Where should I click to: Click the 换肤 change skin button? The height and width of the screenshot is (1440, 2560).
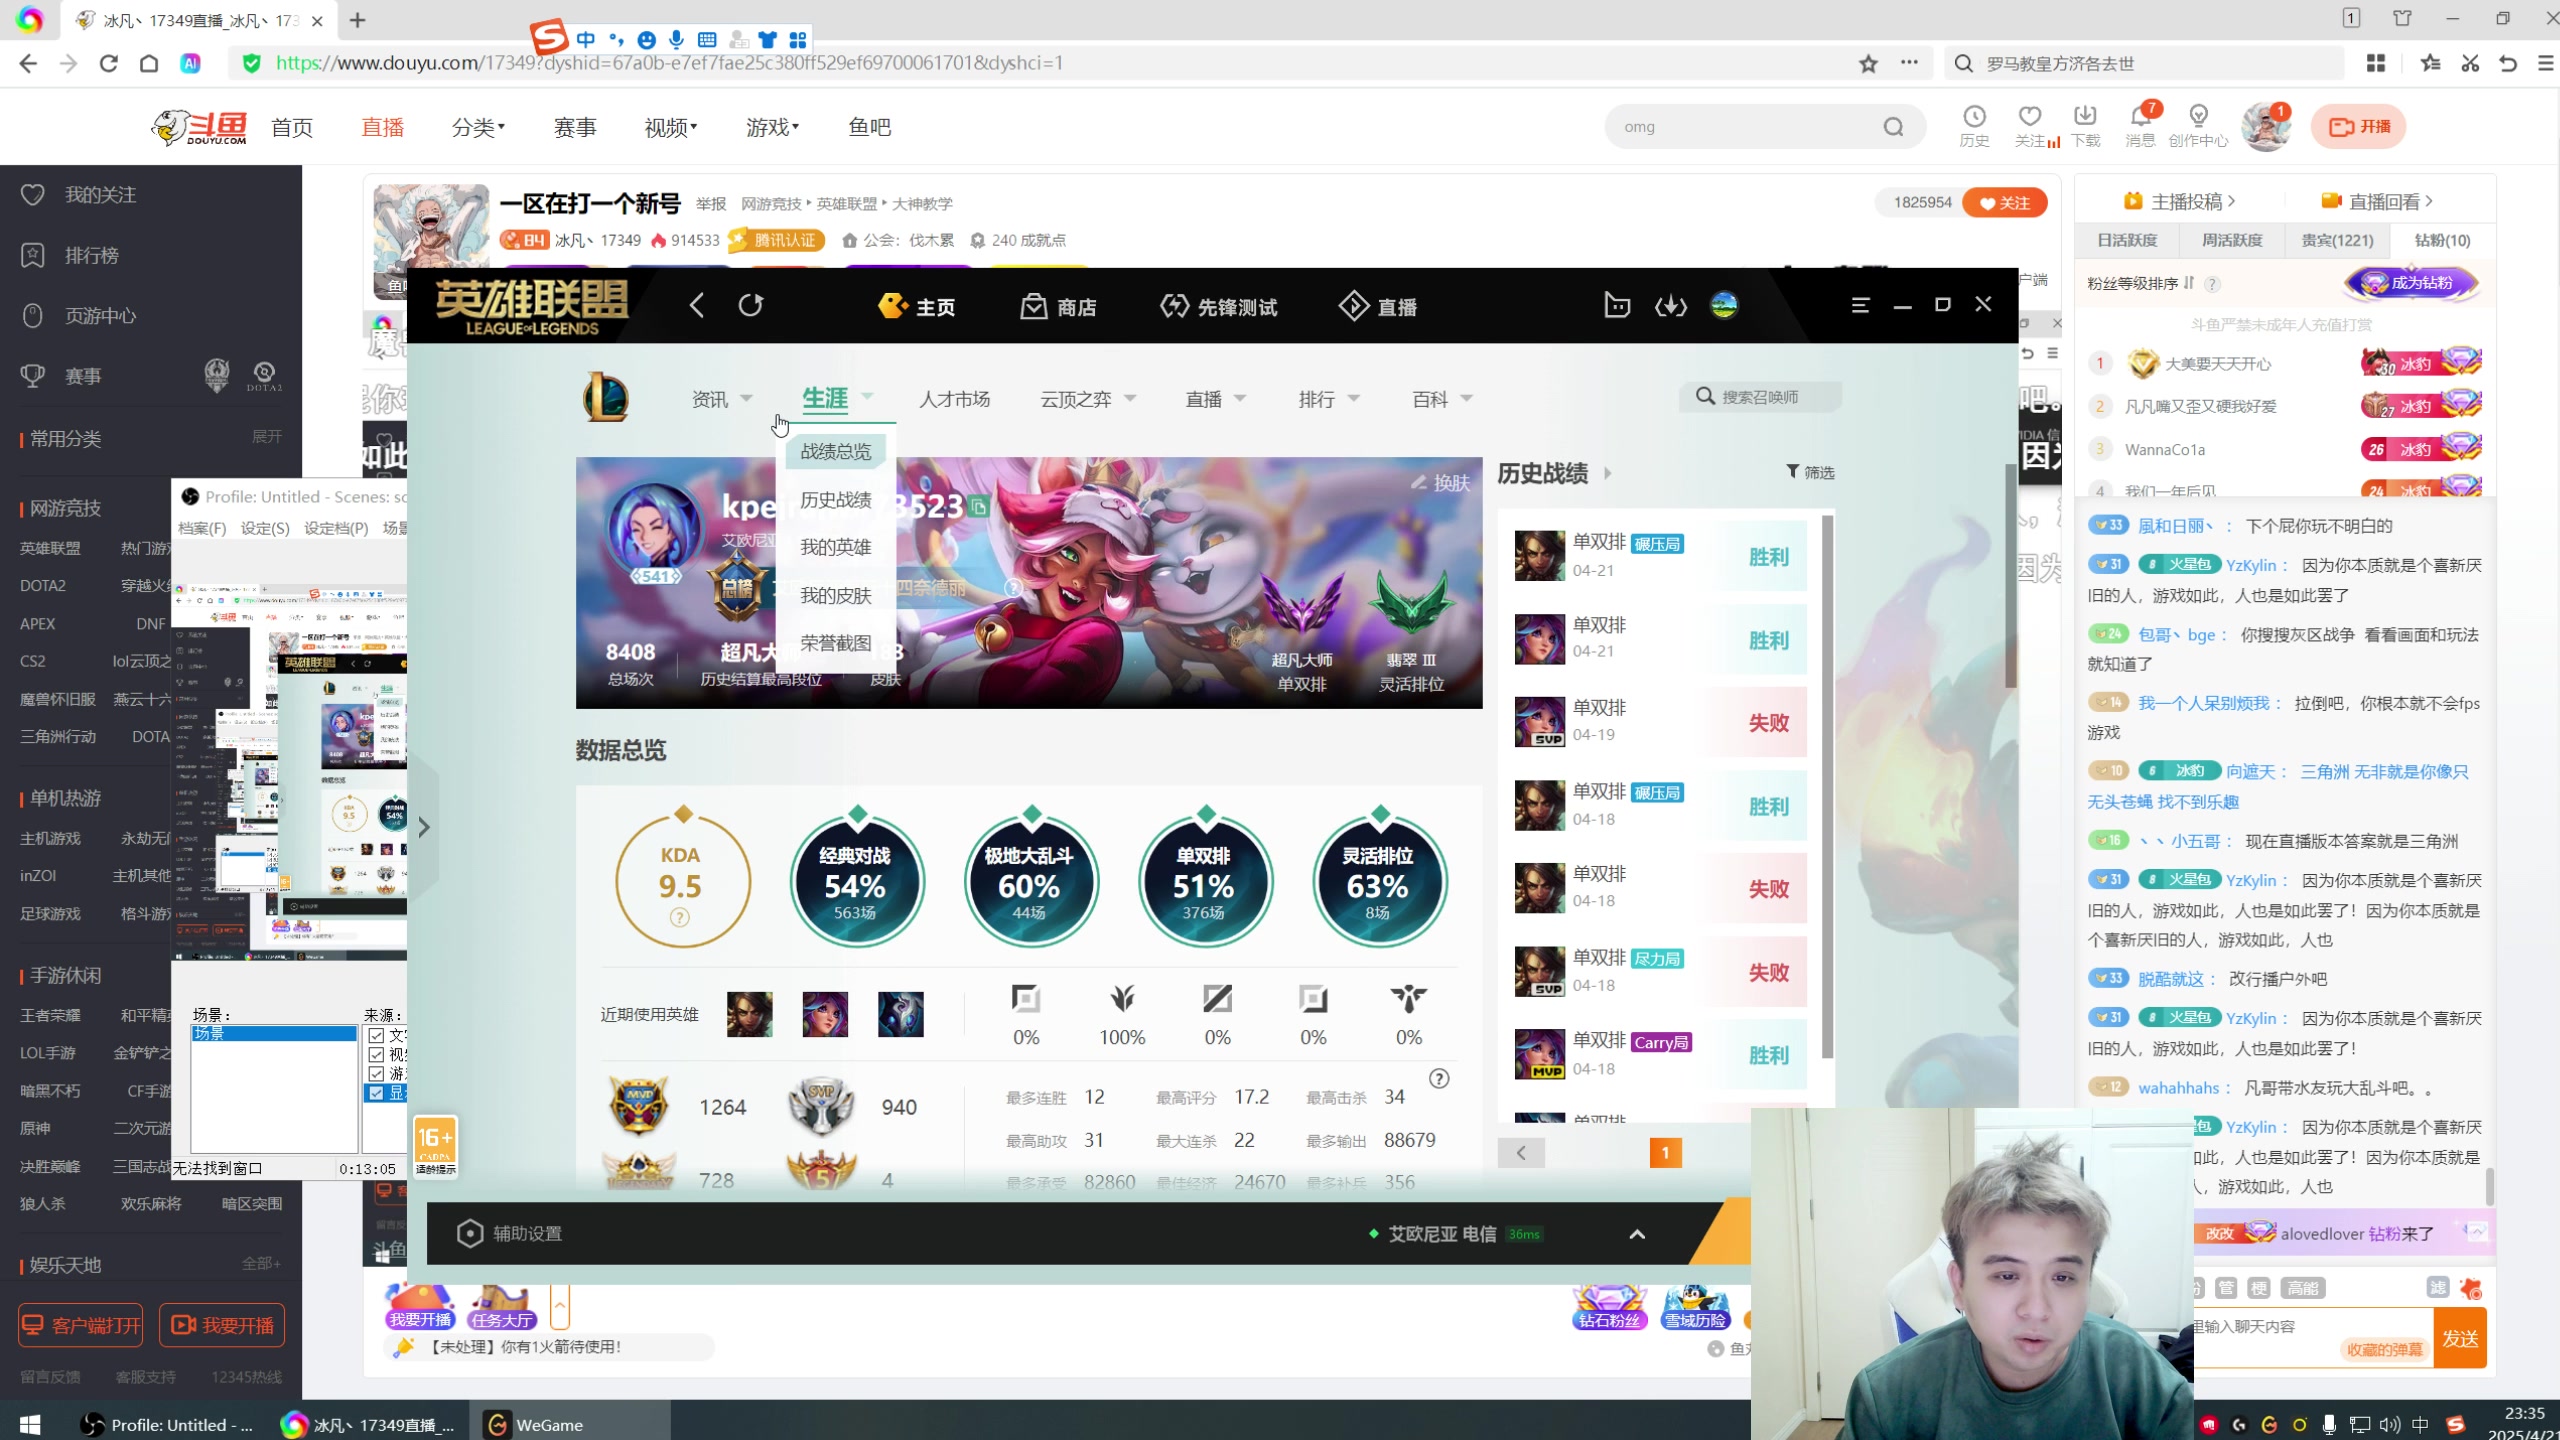point(1441,483)
